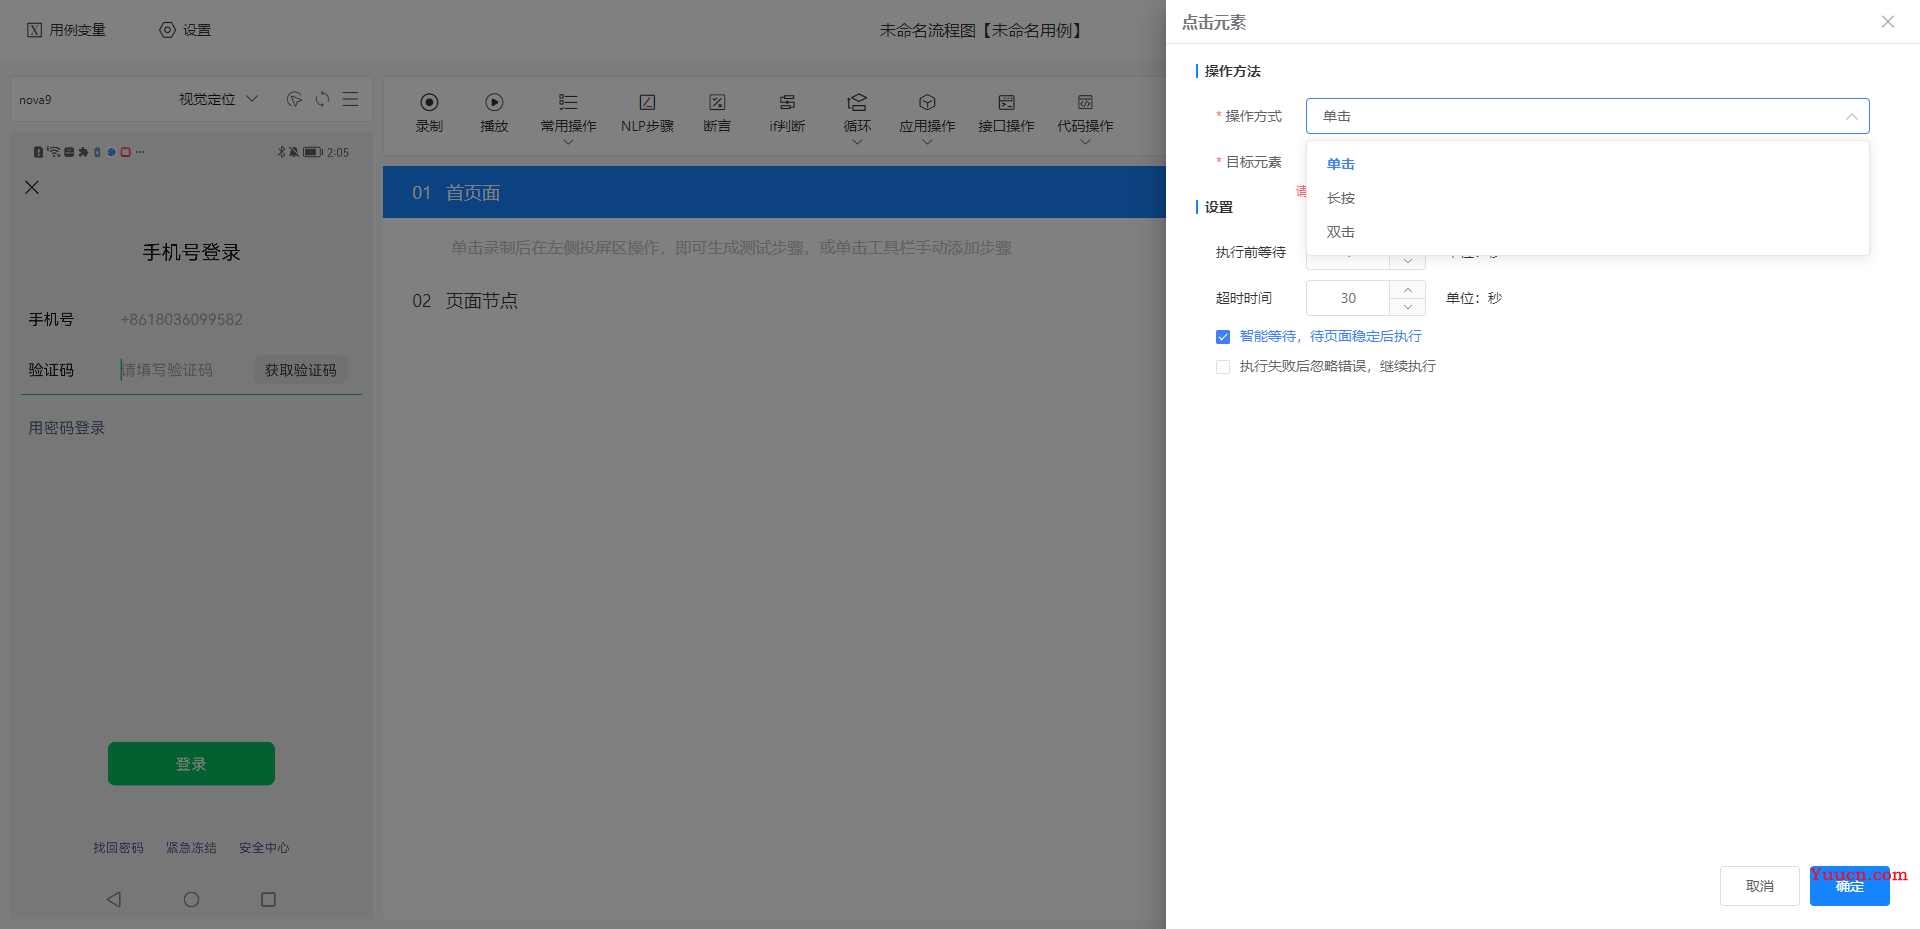Click the blue 确定 button
This screenshot has width=1920, height=929.
(x=1849, y=886)
